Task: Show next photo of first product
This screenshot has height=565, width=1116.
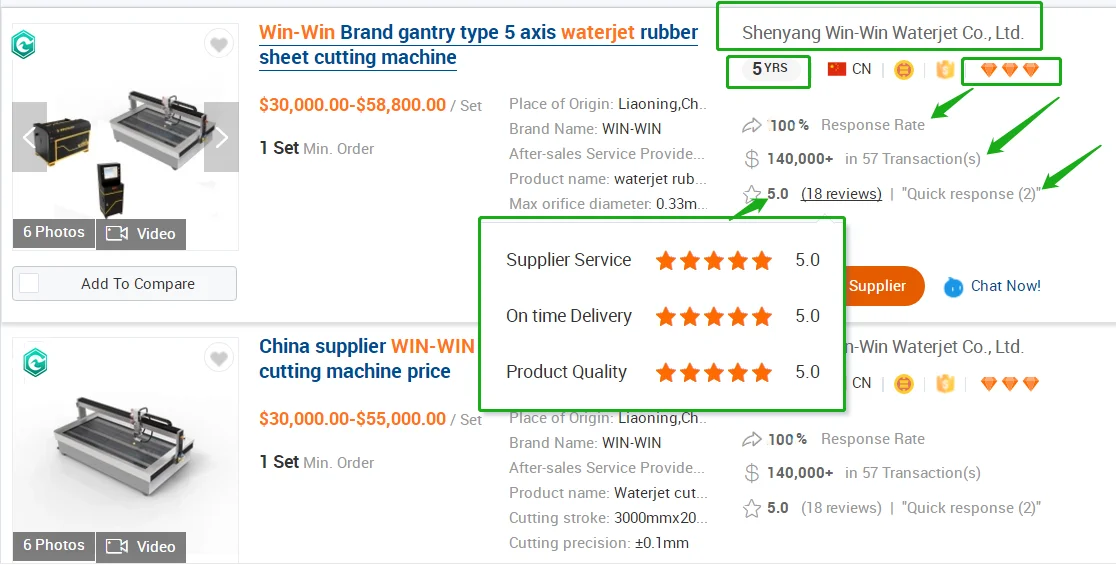Action: (221, 137)
